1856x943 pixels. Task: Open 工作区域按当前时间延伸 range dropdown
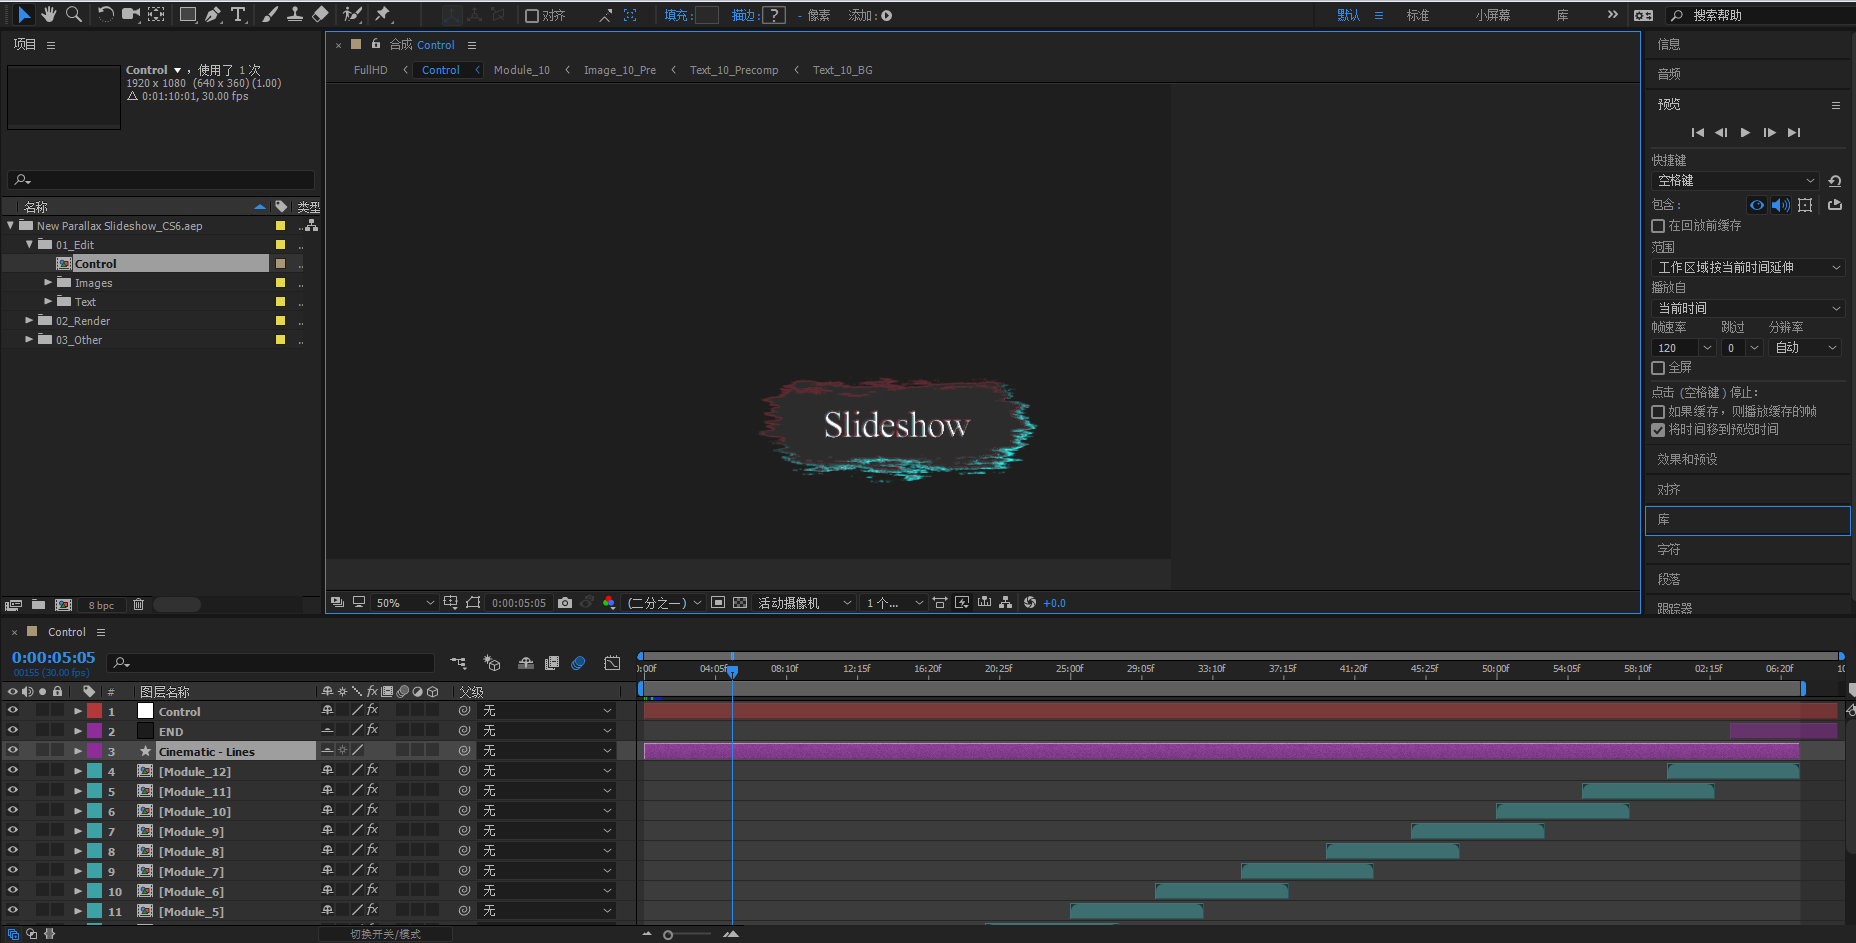[x=1748, y=268]
